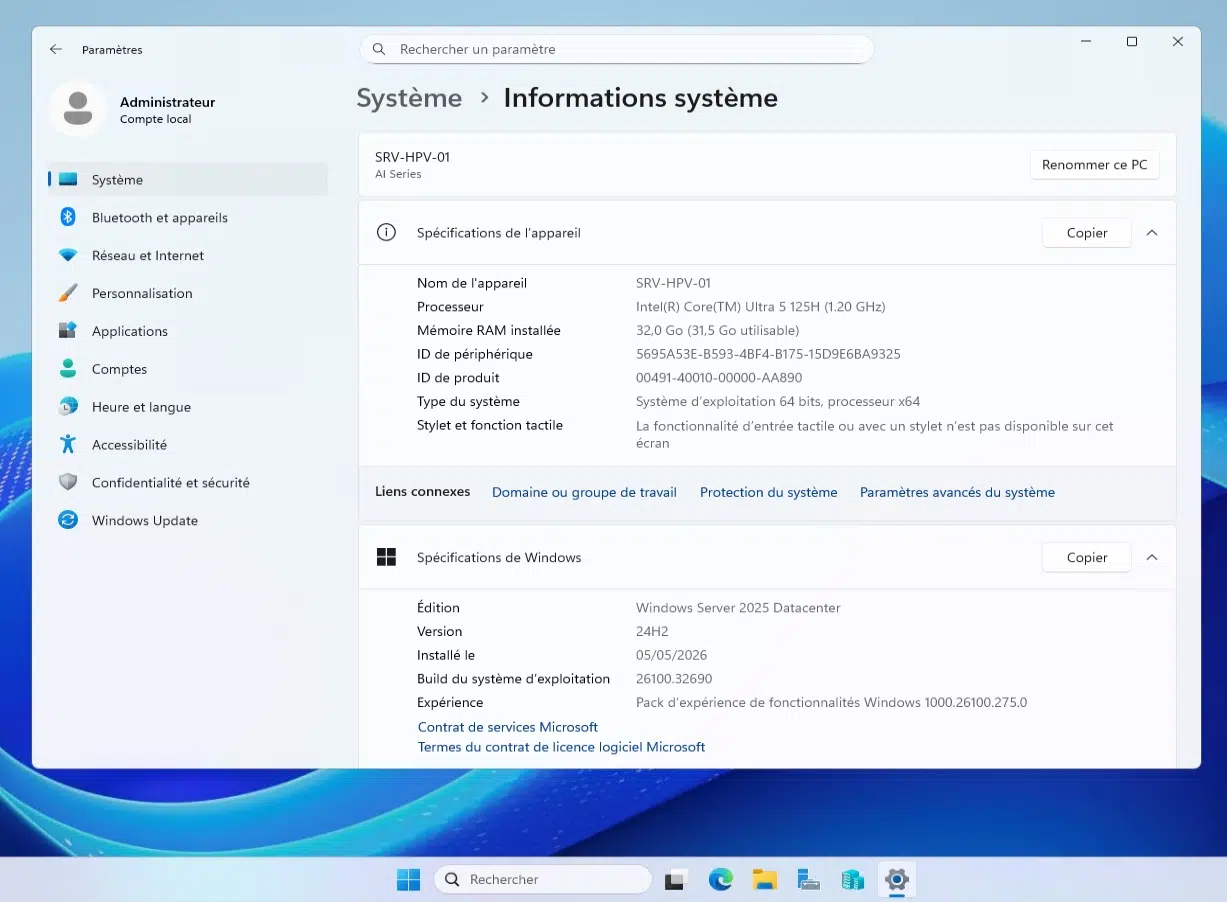Launch Microsoft Edge from the taskbar

click(720, 879)
